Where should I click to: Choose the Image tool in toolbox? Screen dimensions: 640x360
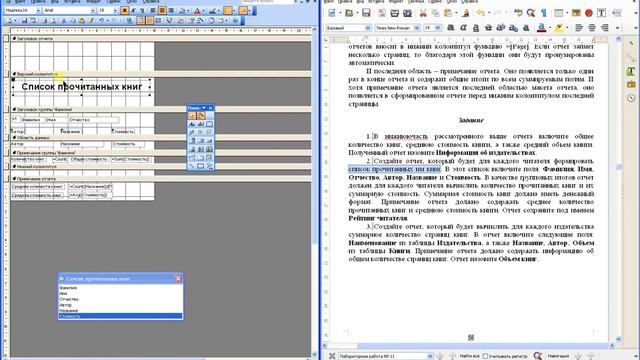pos(192,149)
